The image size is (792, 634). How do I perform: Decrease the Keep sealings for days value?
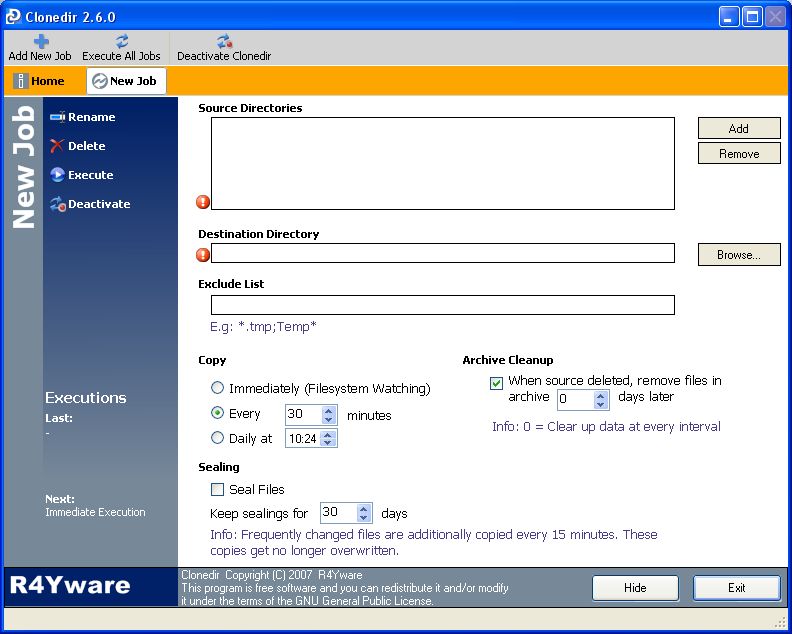[x=364, y=518]
